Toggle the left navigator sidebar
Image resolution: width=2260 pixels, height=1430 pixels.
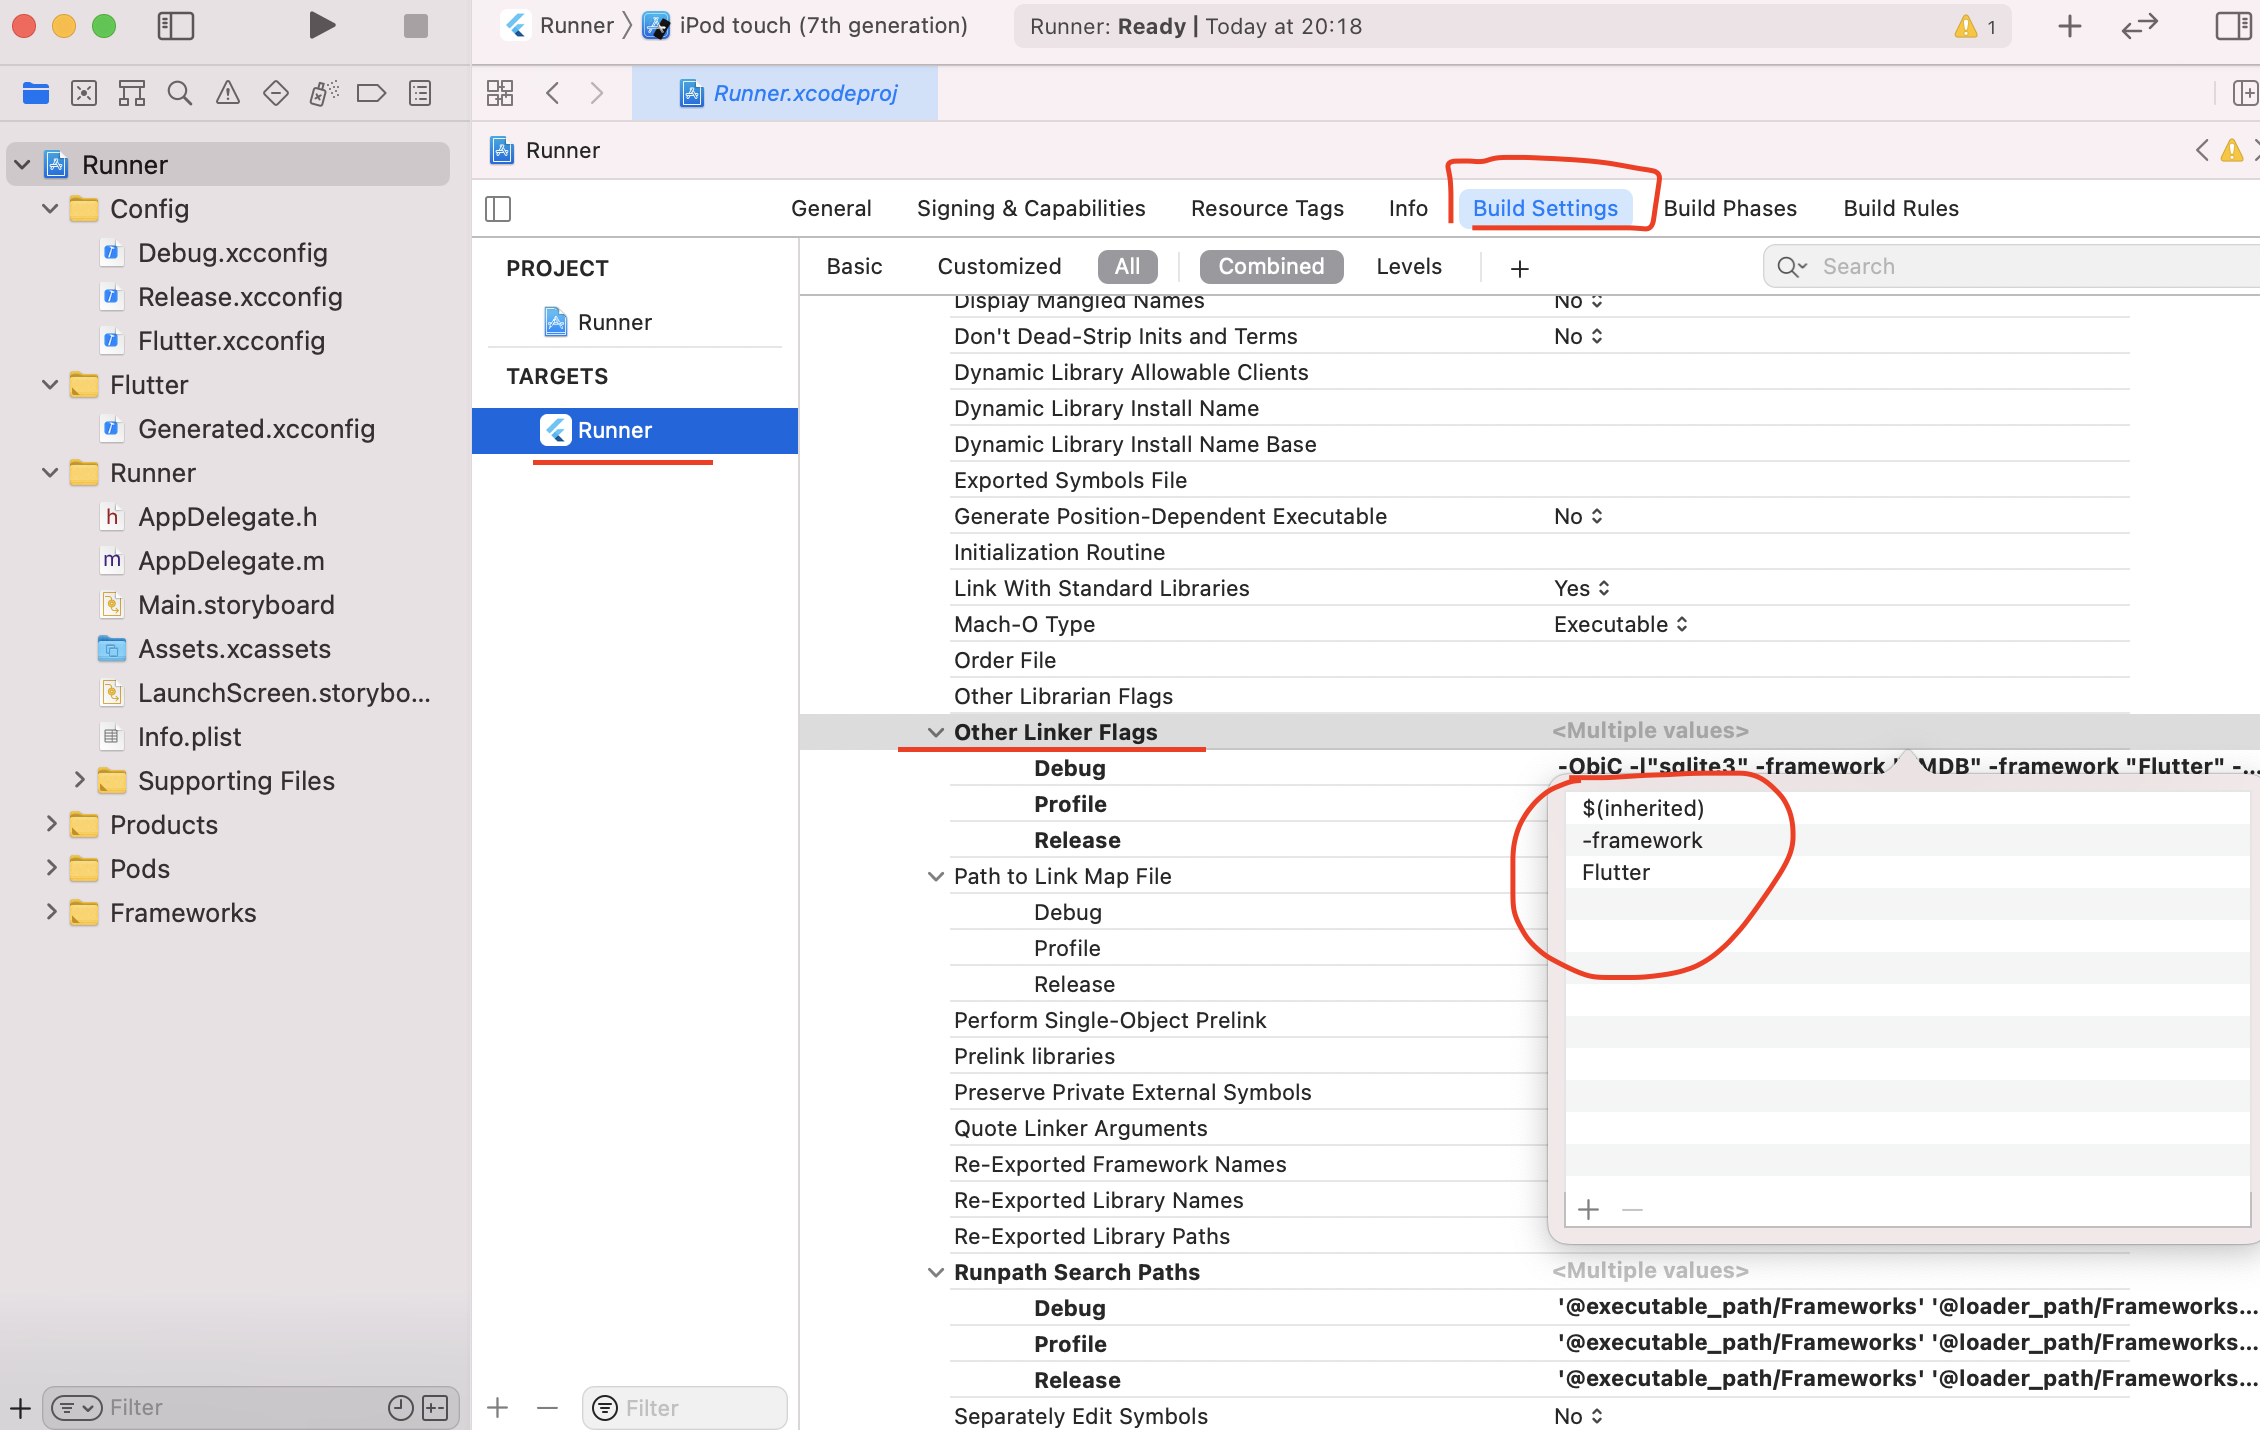(x=176, y=26)
